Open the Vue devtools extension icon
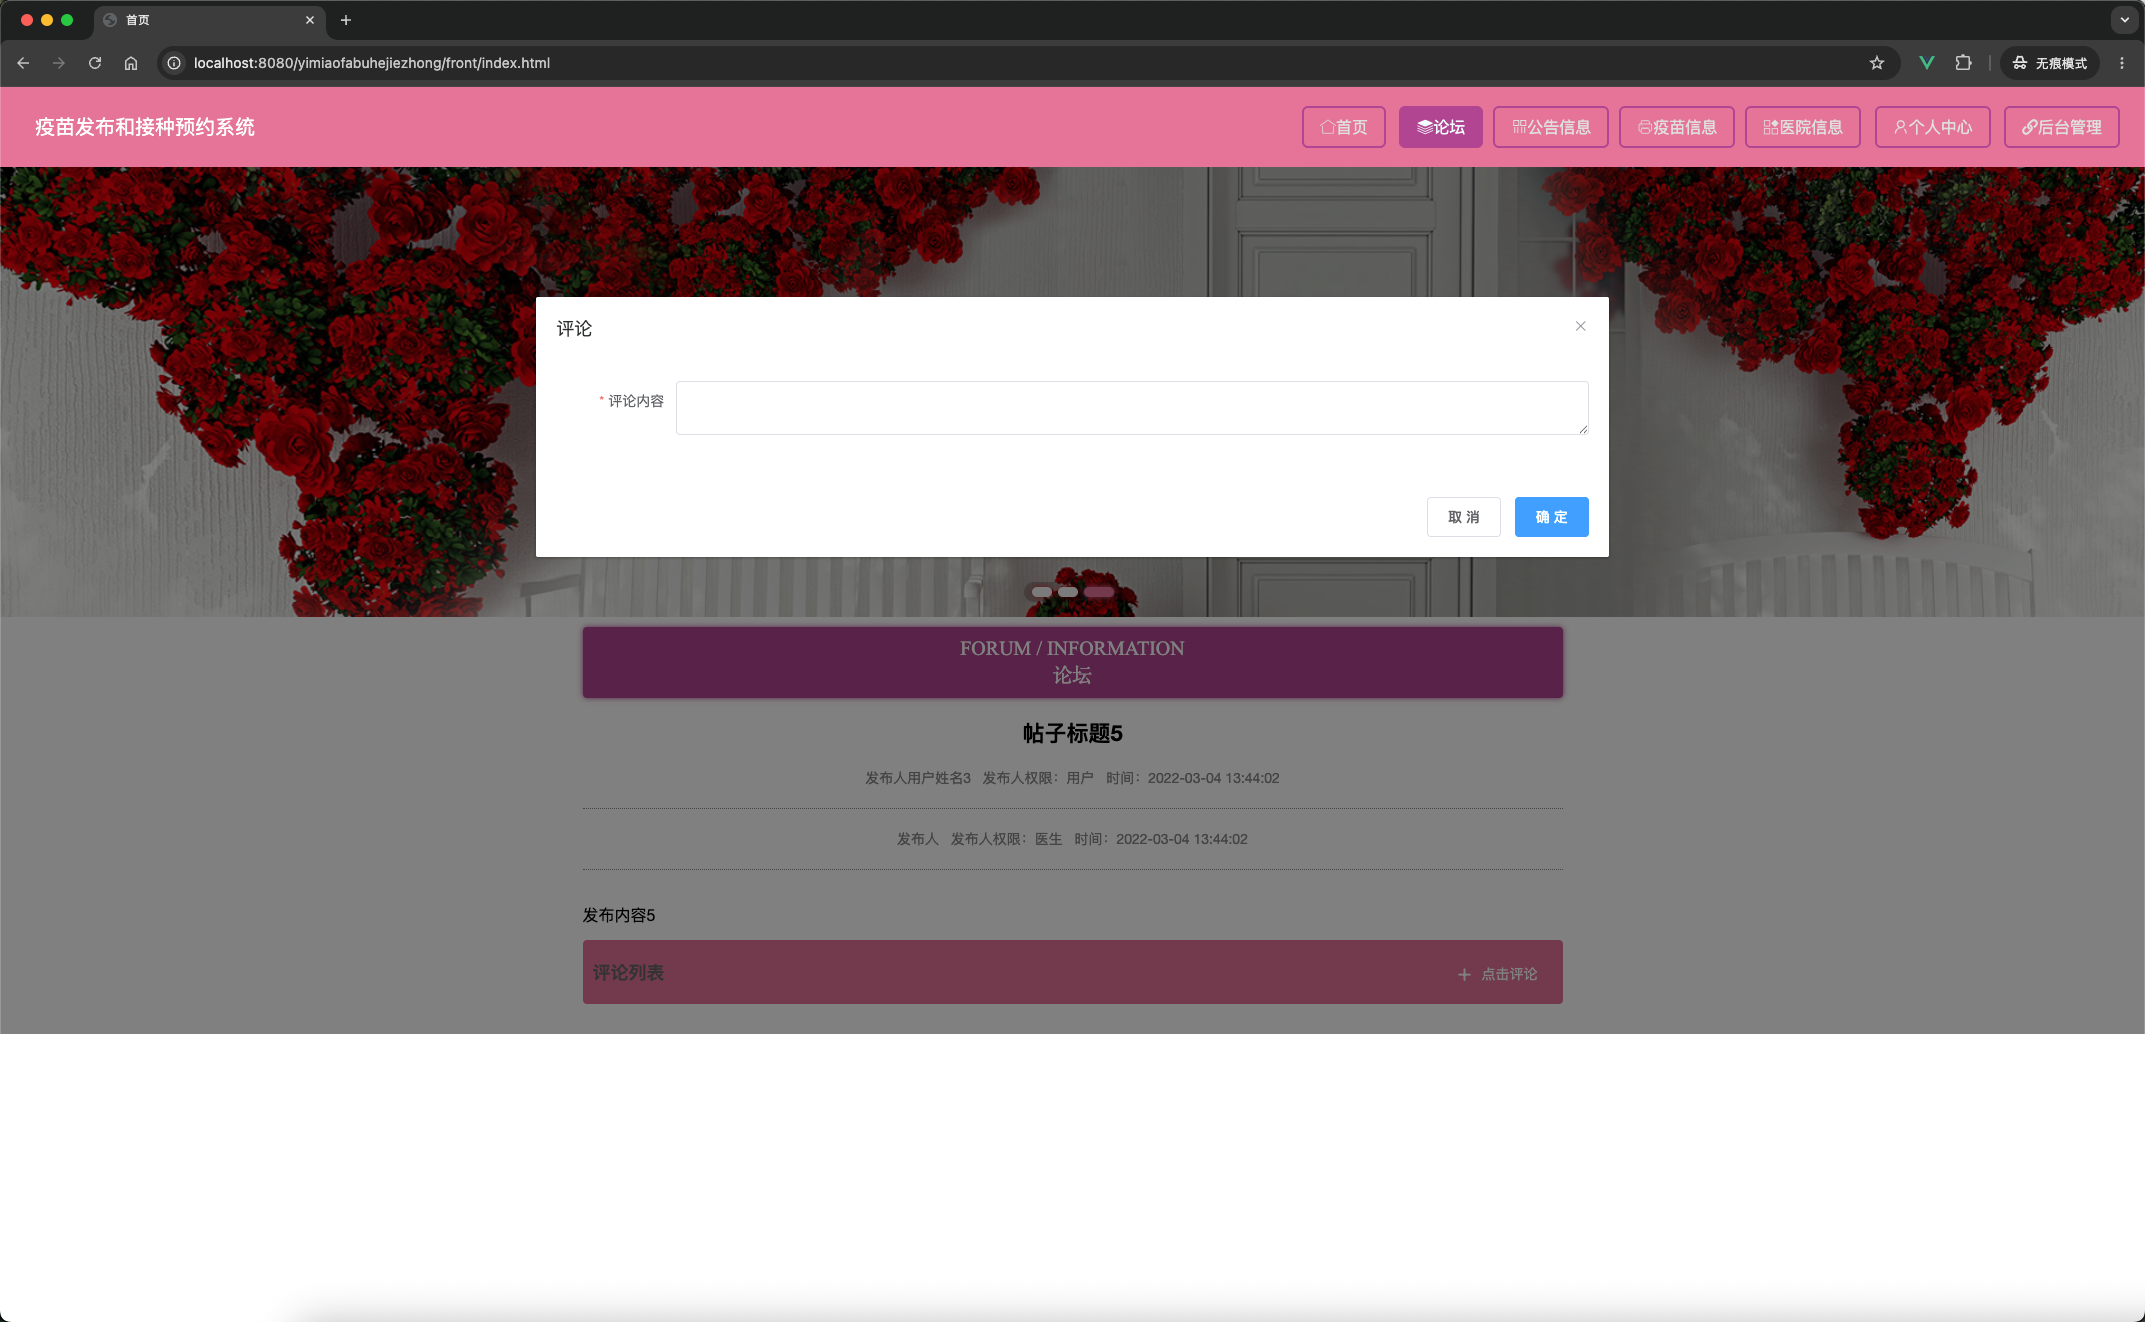The image size is (2145, 1322). [1926, 63]
